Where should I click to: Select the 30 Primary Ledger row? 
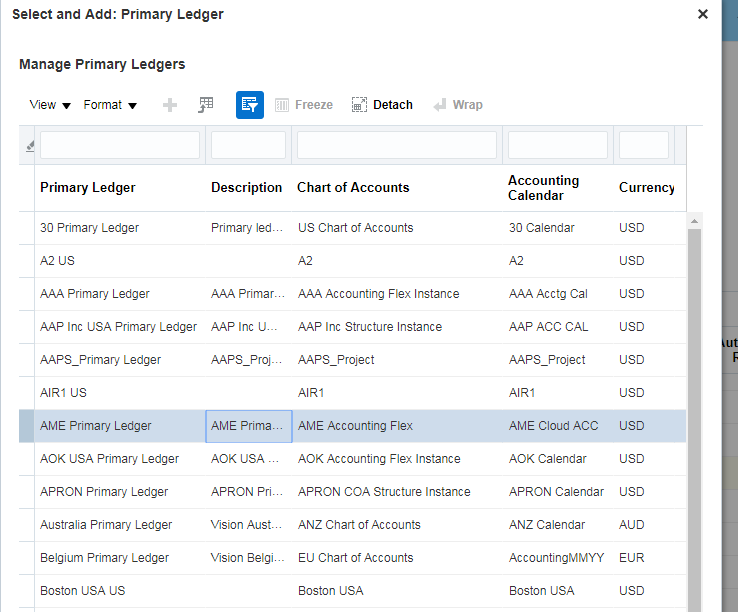(x=90, y=228)
